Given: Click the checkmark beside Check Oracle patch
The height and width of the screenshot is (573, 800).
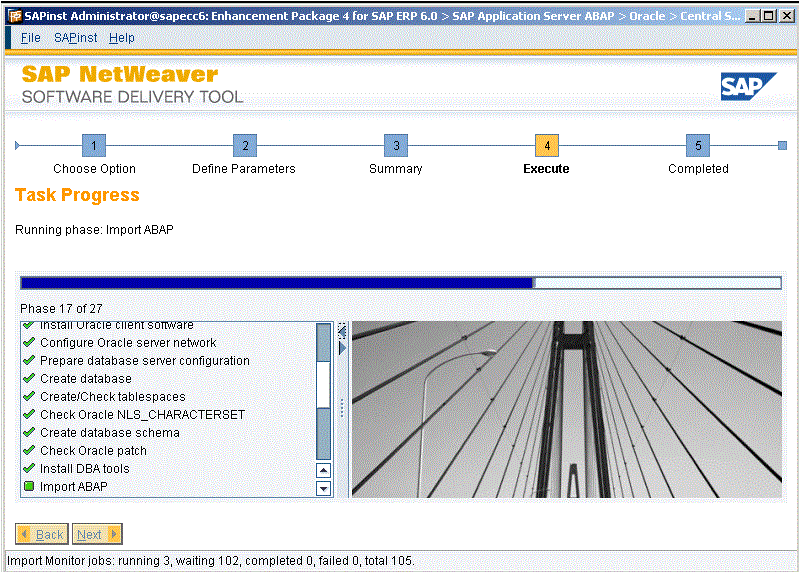Looking at the screenshot, I should pos(29,451).
